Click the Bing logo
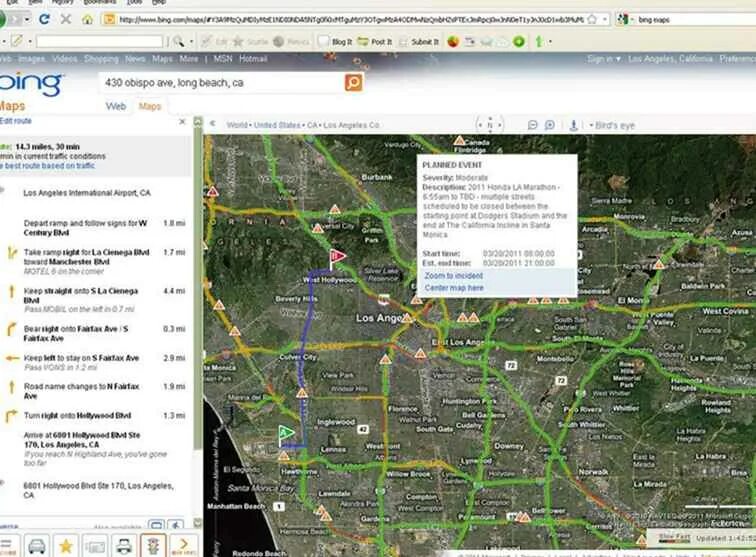The image size is (756, 557). 30,84
